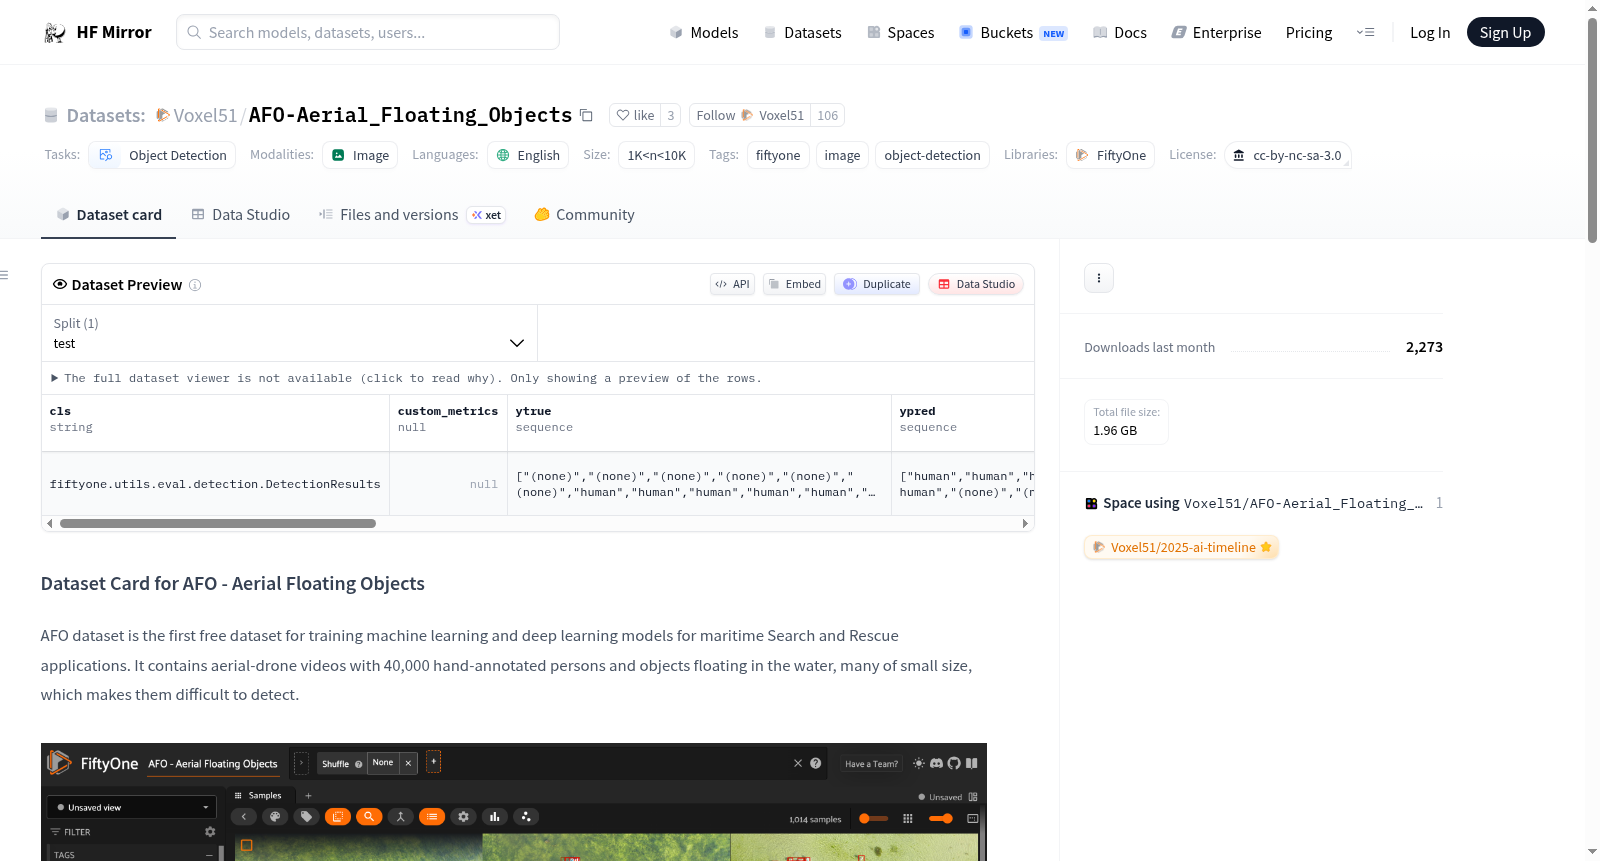Follow the Voxel51 organization
Screen dimensions: 1600x861
(x=750, y=115)
